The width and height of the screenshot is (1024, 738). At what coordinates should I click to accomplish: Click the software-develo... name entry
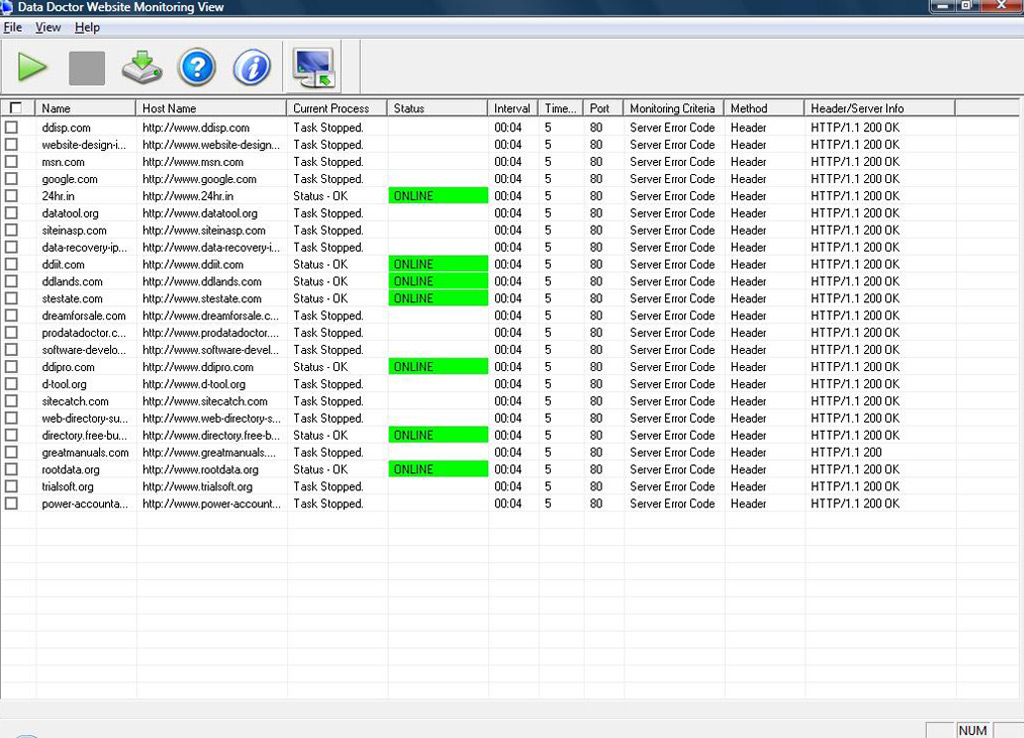pos(84,349)
